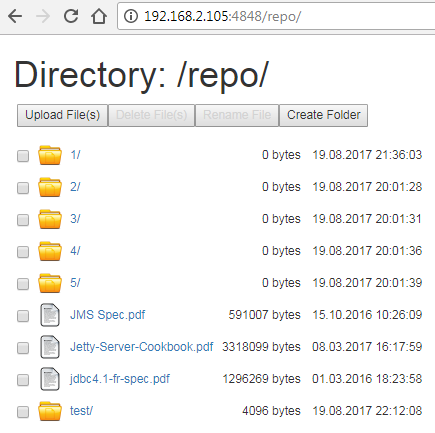This screenshot has height=433, width=435.
Task: Open the 4/ folder link
Action: (x=75, y=251)
